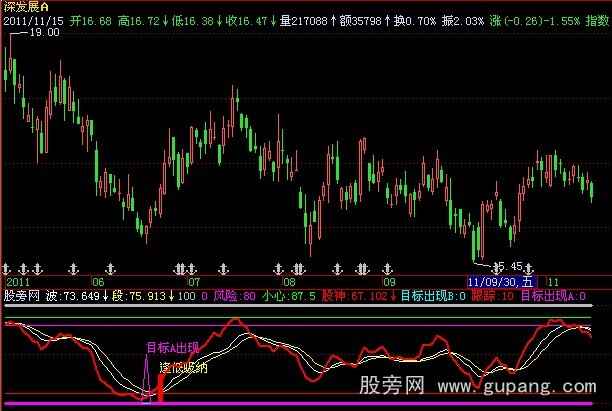Click the event marker icon right of 15.45
Image resolution: width=612 pixels, height=411 pixels.
(x=528, y=269)
